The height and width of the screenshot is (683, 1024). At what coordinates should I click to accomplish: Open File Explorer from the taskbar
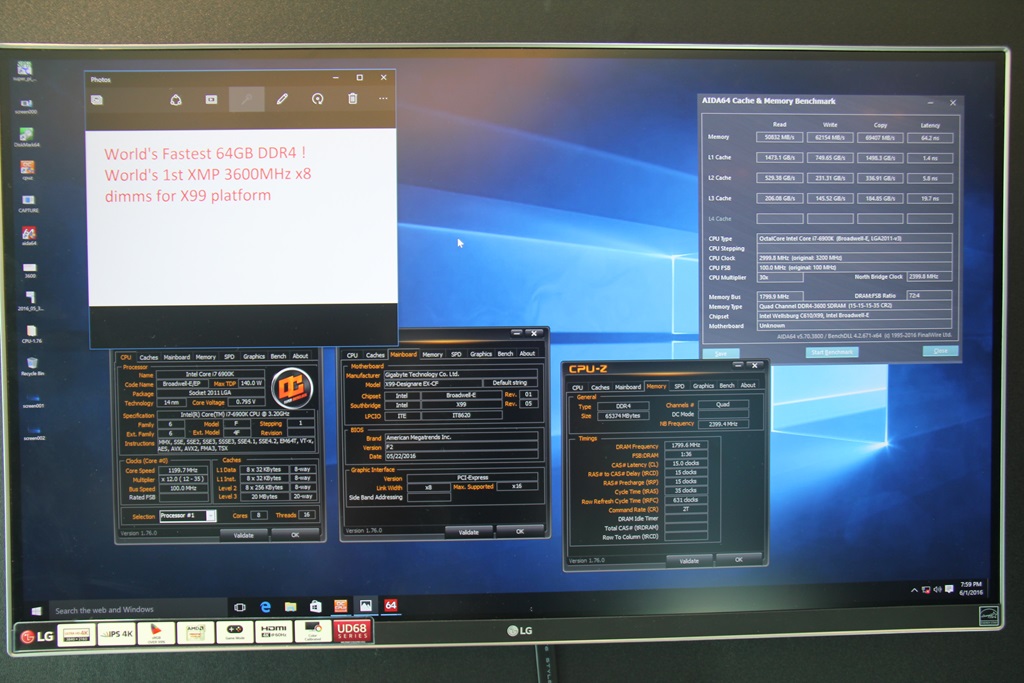290,606
